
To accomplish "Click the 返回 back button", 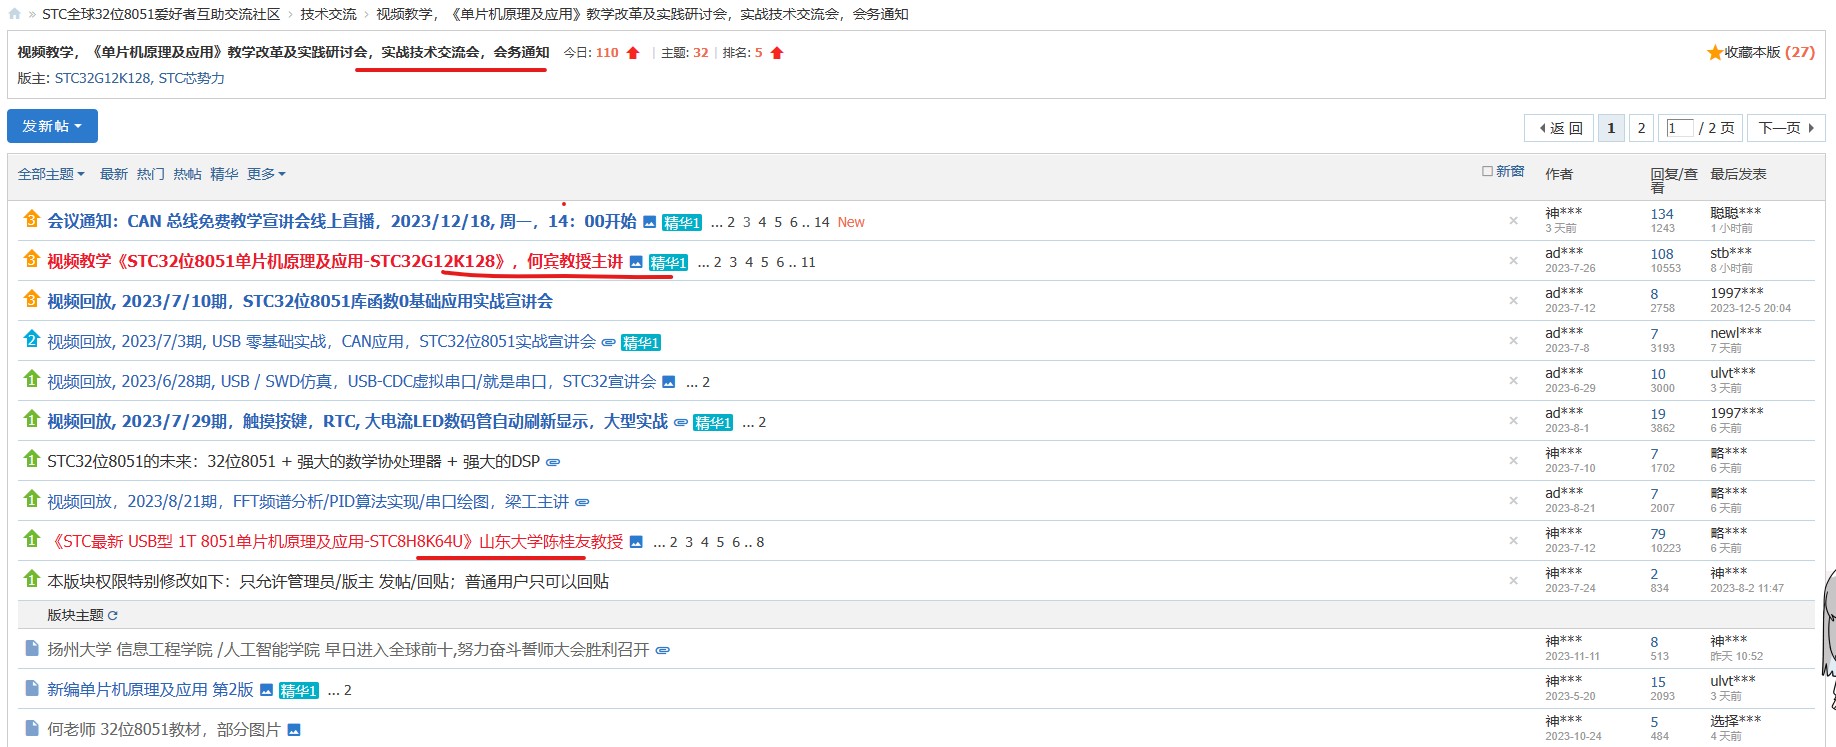I will coord(1560,128).
